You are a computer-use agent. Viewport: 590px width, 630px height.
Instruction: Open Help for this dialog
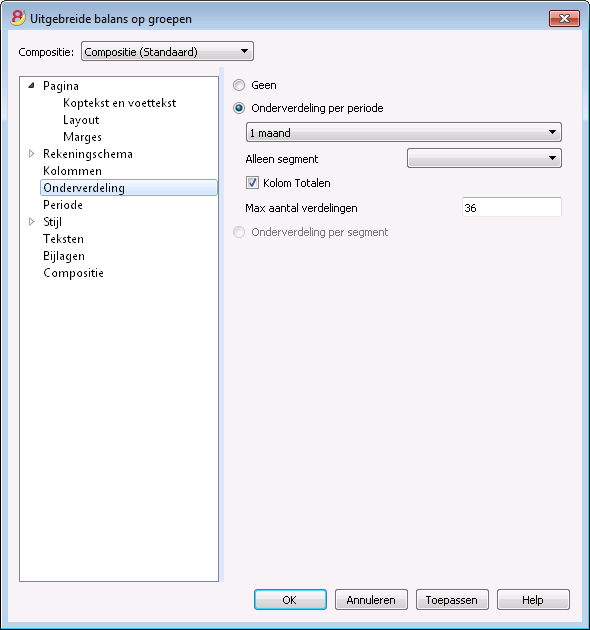[533, 600]
